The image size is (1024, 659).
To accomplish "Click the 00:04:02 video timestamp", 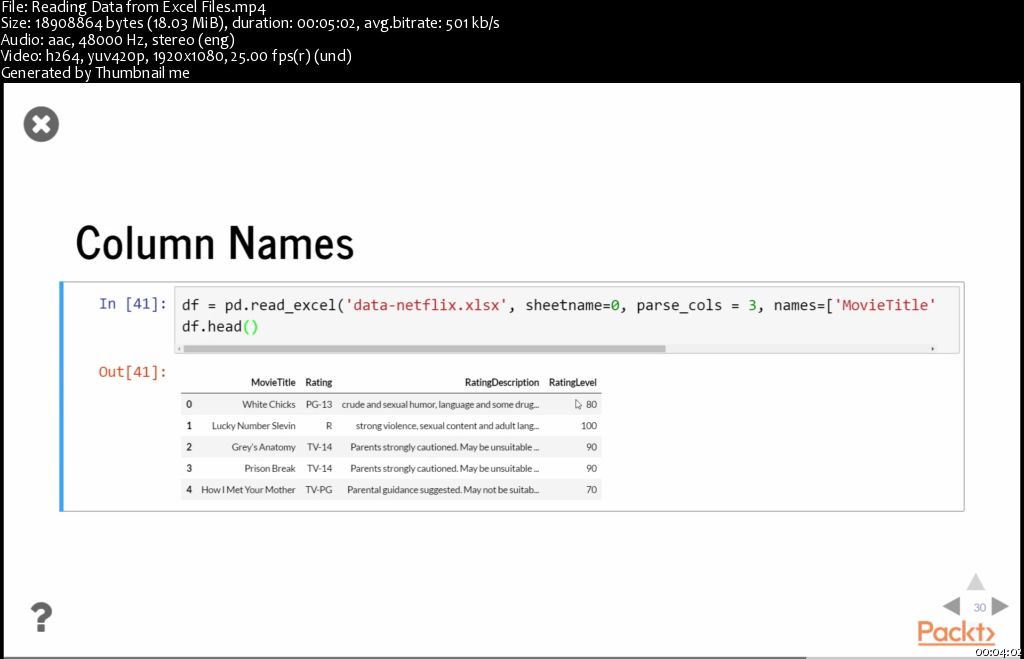I will pyautogui.click(x=999, y=652).
